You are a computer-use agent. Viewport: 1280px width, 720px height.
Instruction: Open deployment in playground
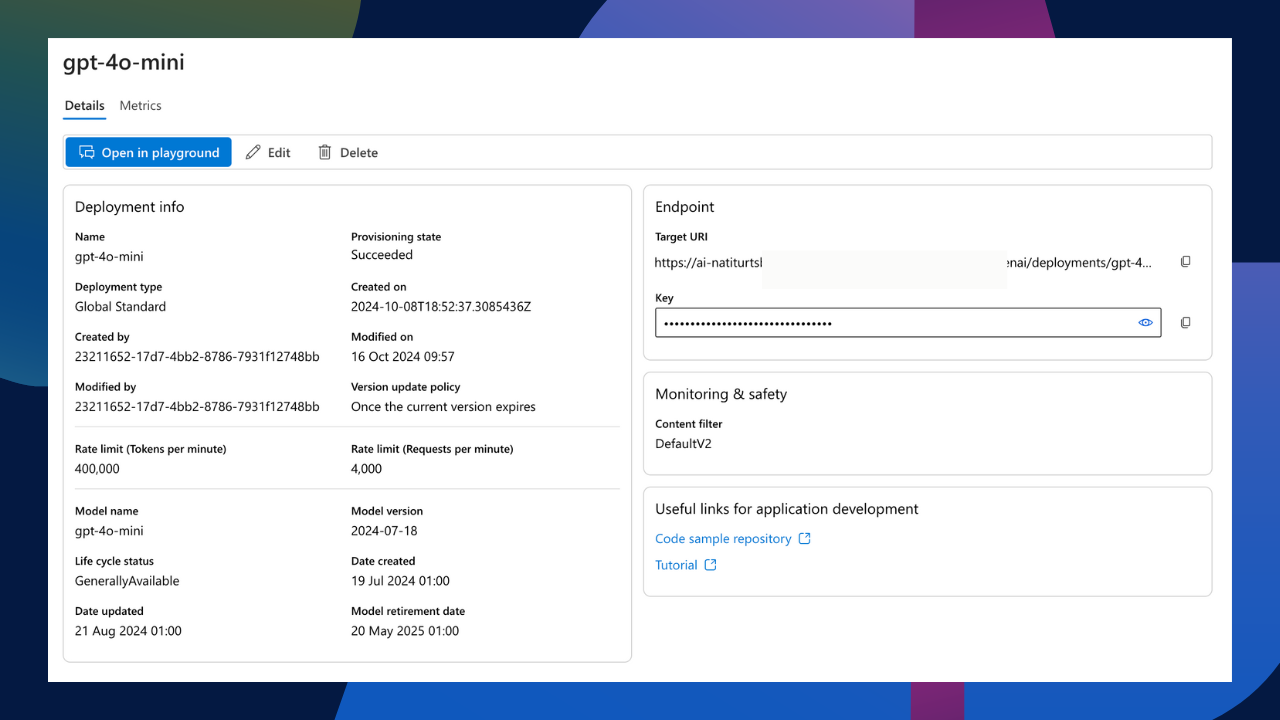click(149, 152)
